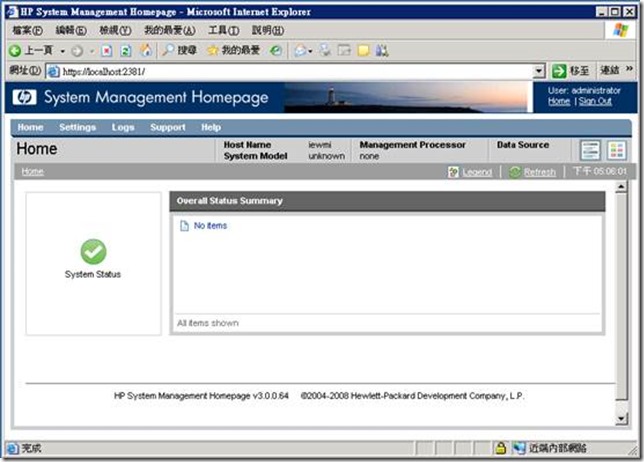
Task: Open the Support tab
Action: coord(168,127)
